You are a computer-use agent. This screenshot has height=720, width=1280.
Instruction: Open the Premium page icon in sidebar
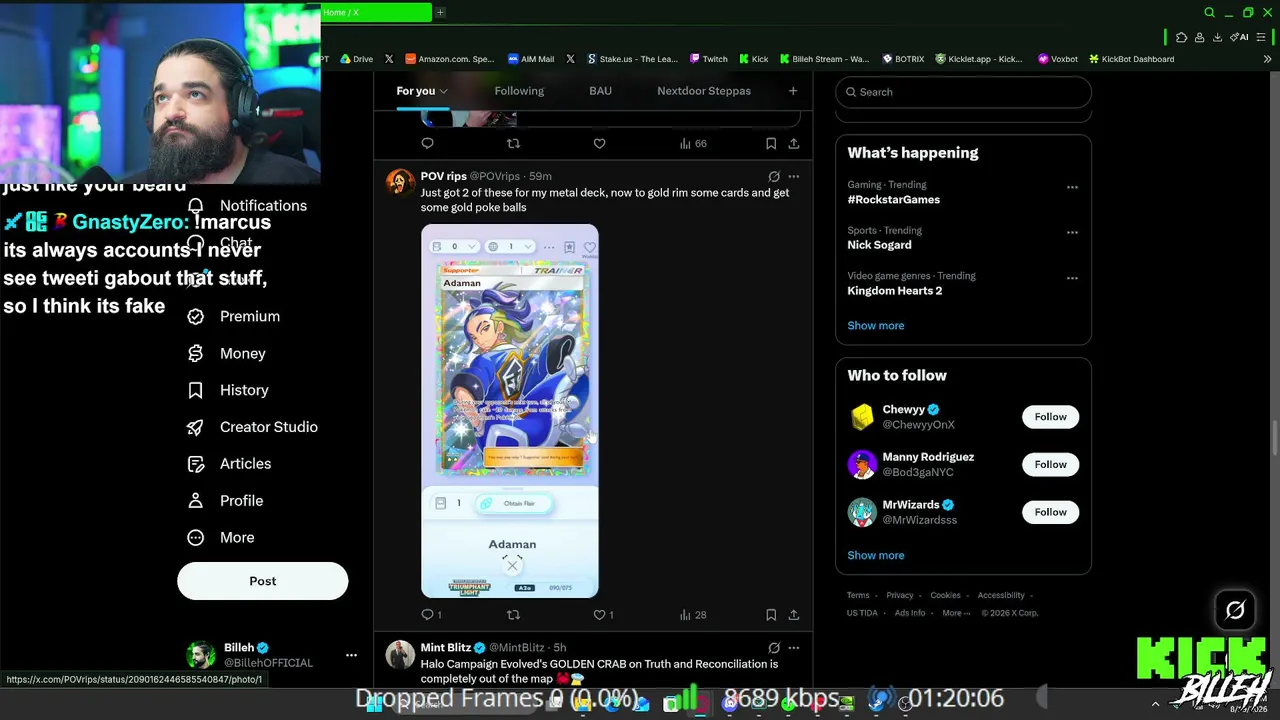(x=196, y=316)
